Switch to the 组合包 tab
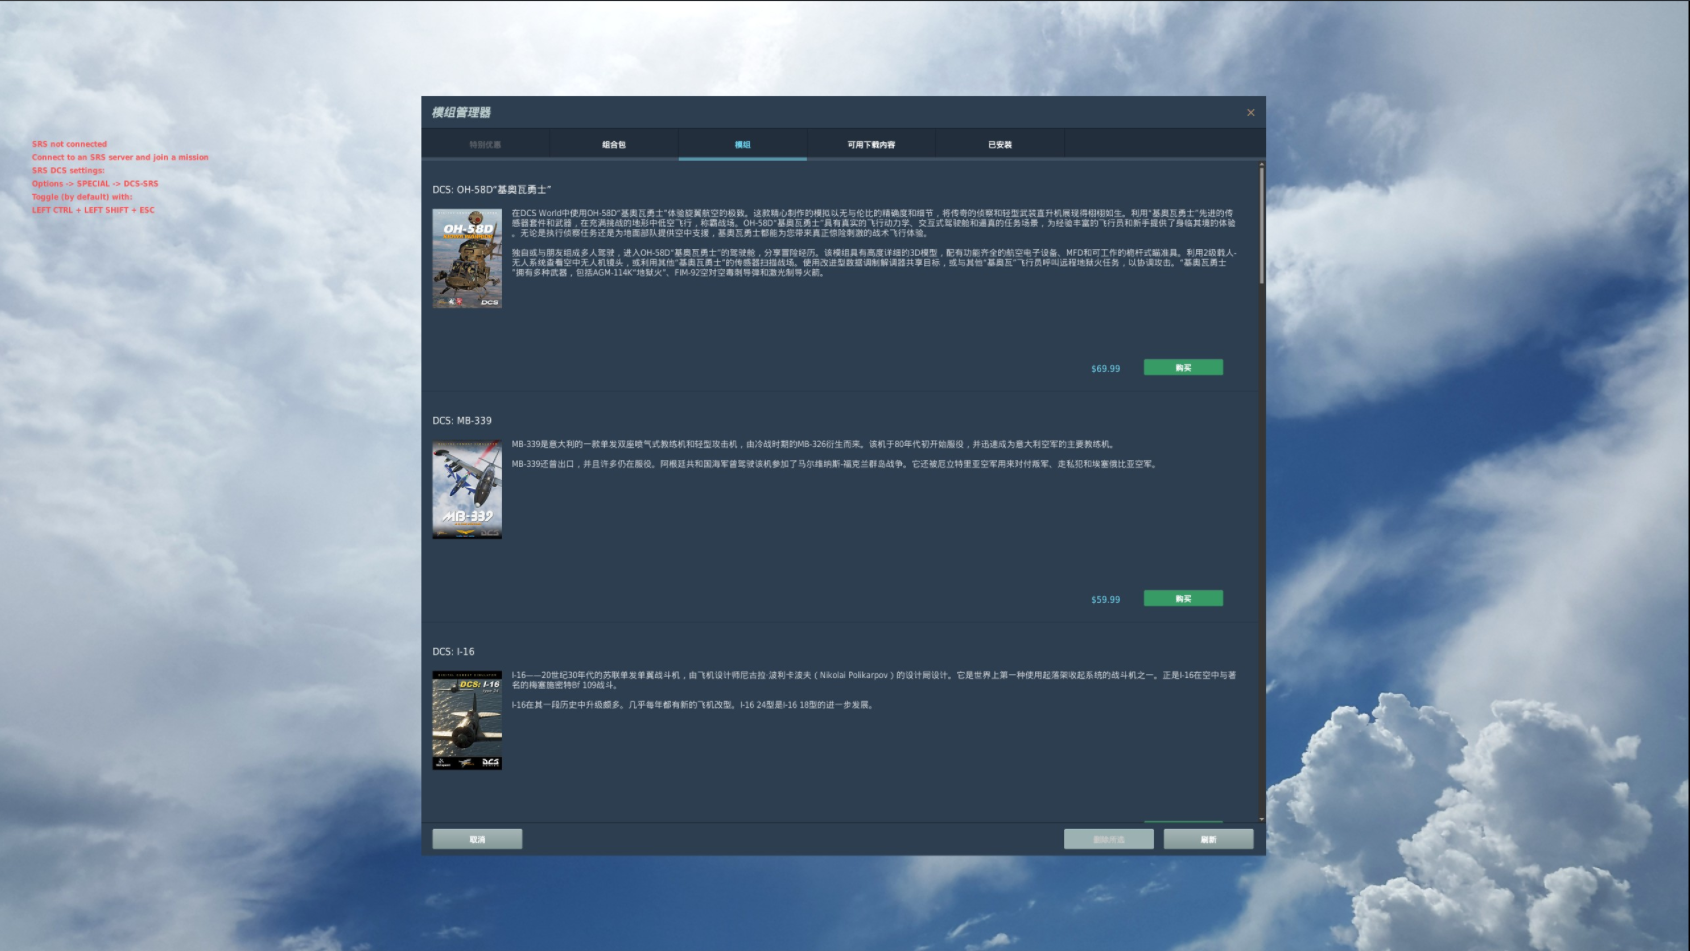Image resolution: width=1690 pixels, height=951 pixels. click(614, 145)
